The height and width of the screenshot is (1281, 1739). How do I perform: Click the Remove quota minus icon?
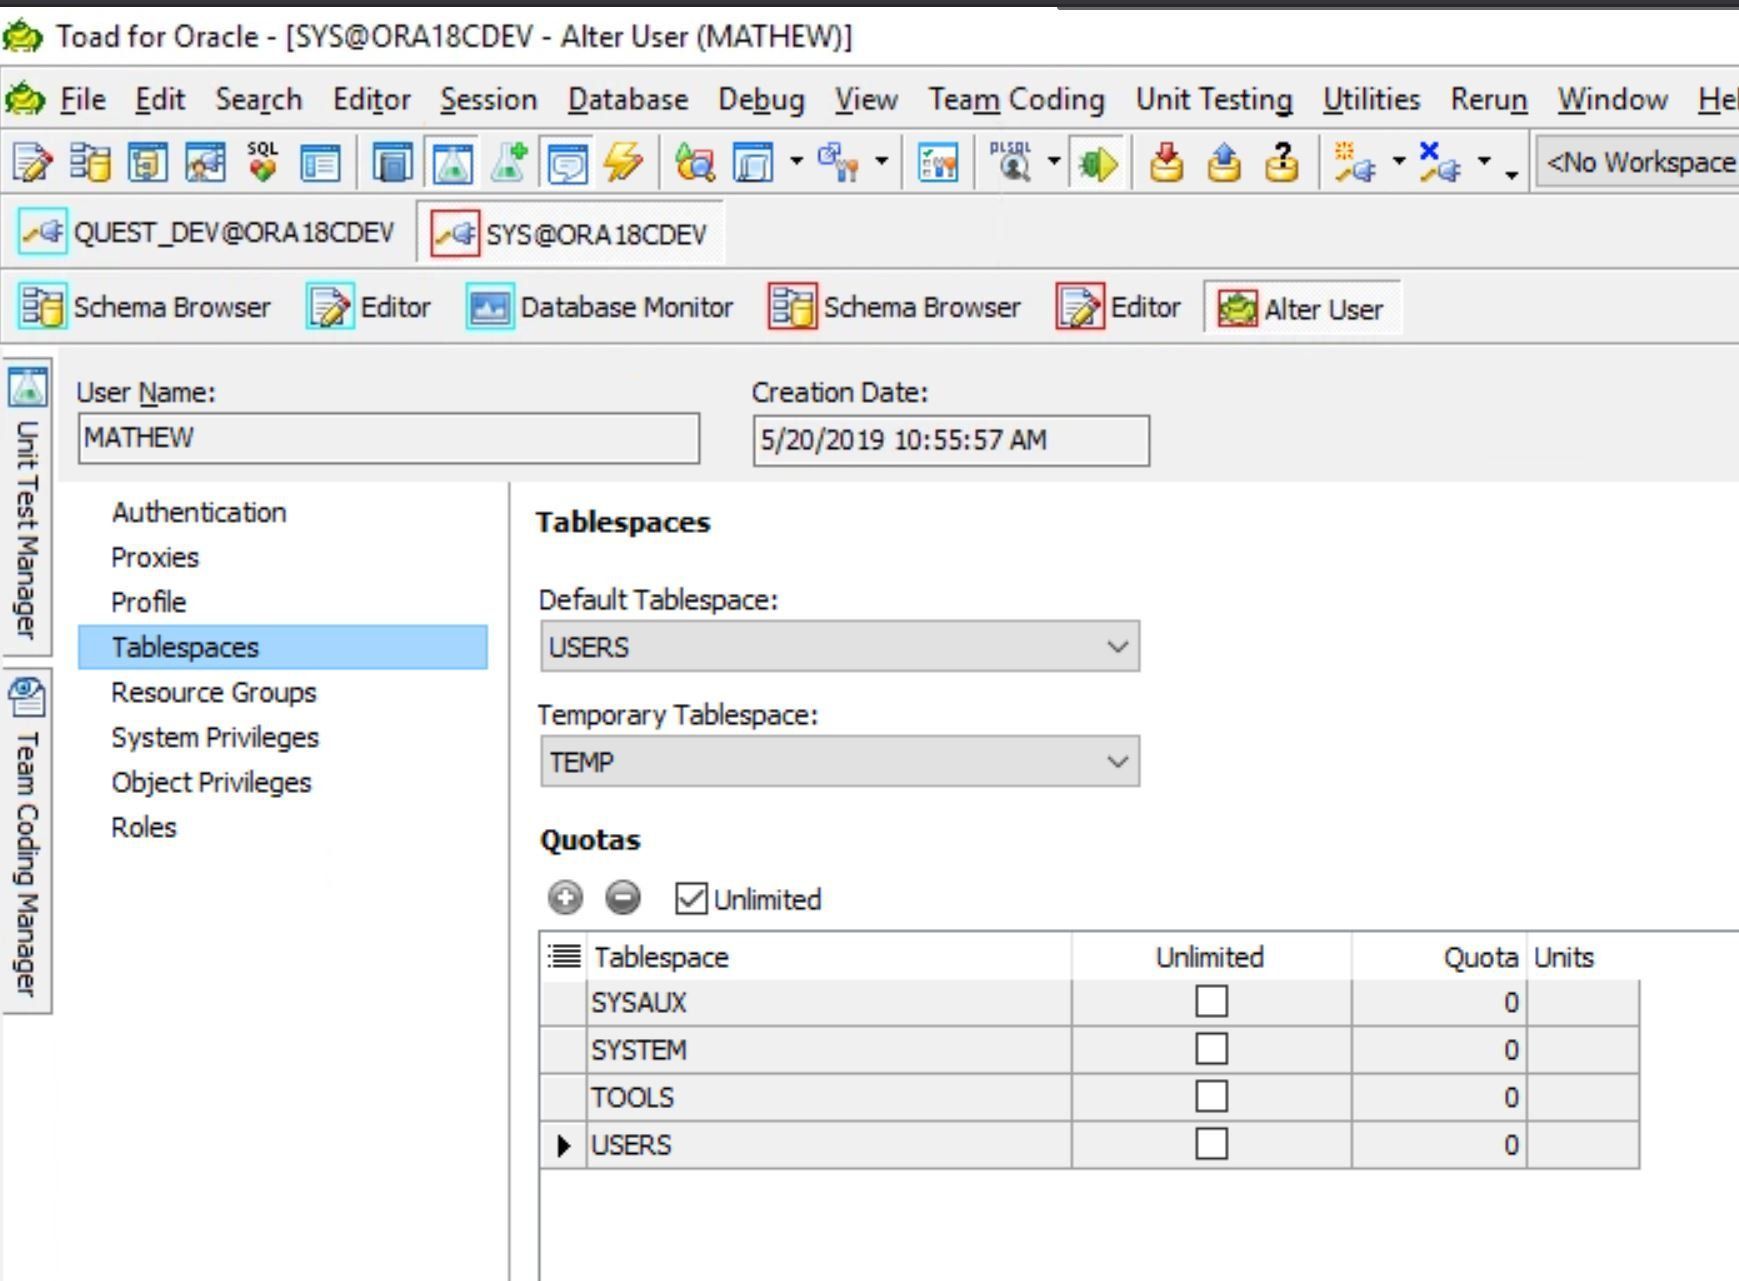623,897
